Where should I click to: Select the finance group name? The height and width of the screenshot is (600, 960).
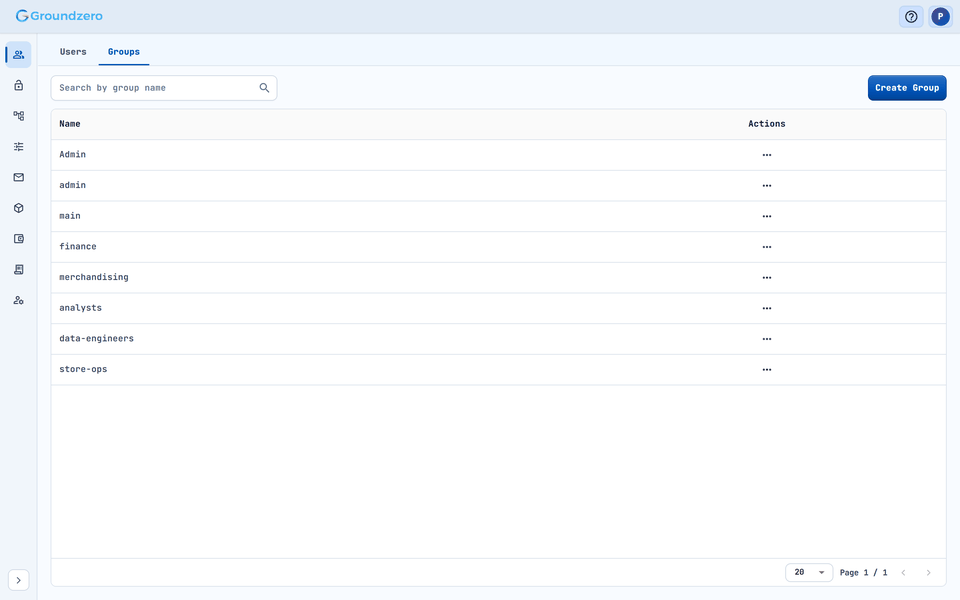[x=78, y=246]
